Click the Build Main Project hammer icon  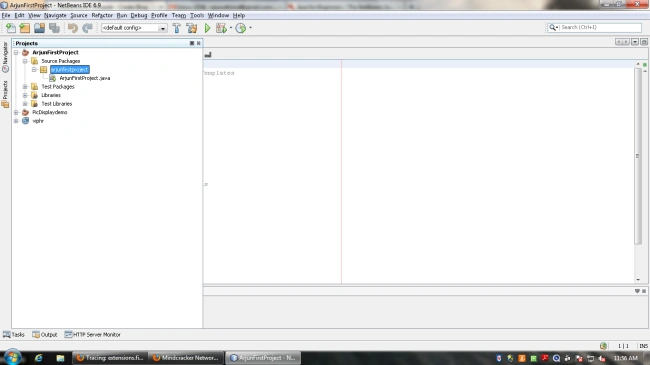point(177,28)
